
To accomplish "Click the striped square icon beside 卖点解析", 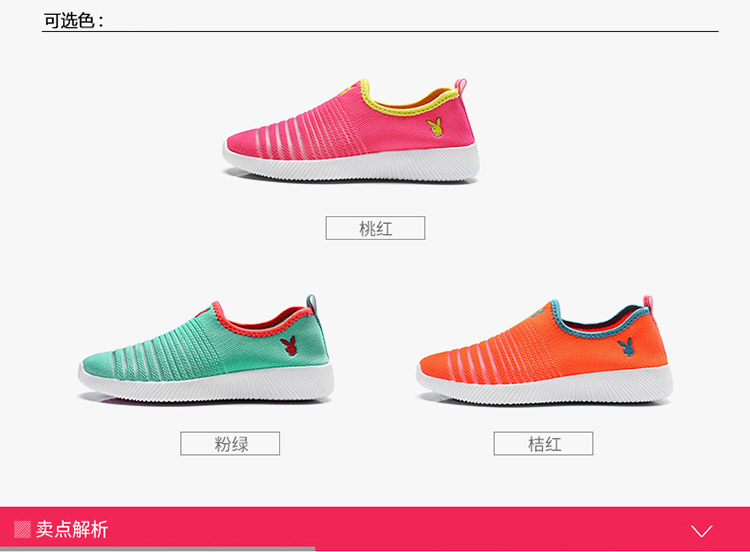I will click(x=22, y=530).
